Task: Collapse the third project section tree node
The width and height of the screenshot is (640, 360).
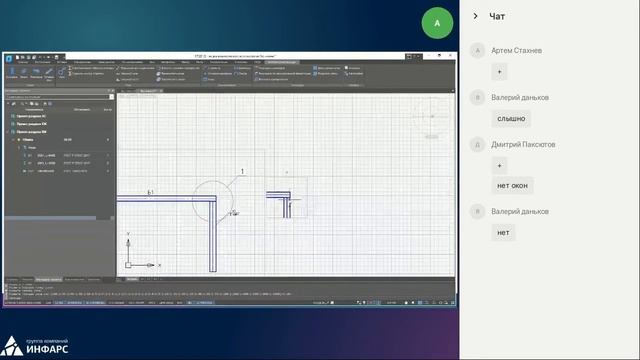Action: click(8, 132)
